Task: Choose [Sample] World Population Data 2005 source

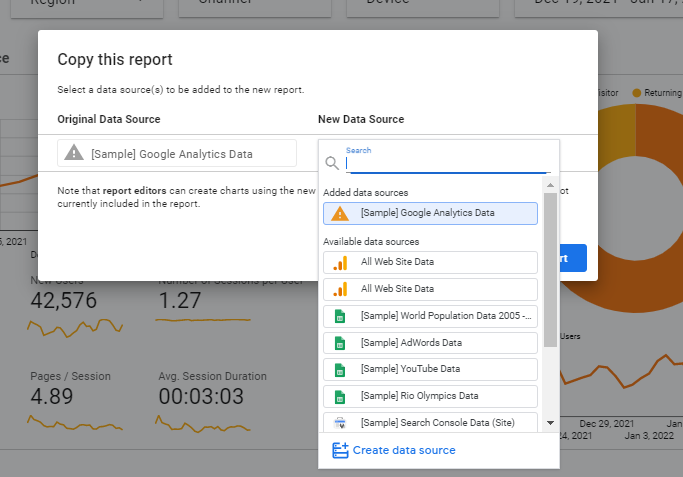Action: click(x=430, y=316)
